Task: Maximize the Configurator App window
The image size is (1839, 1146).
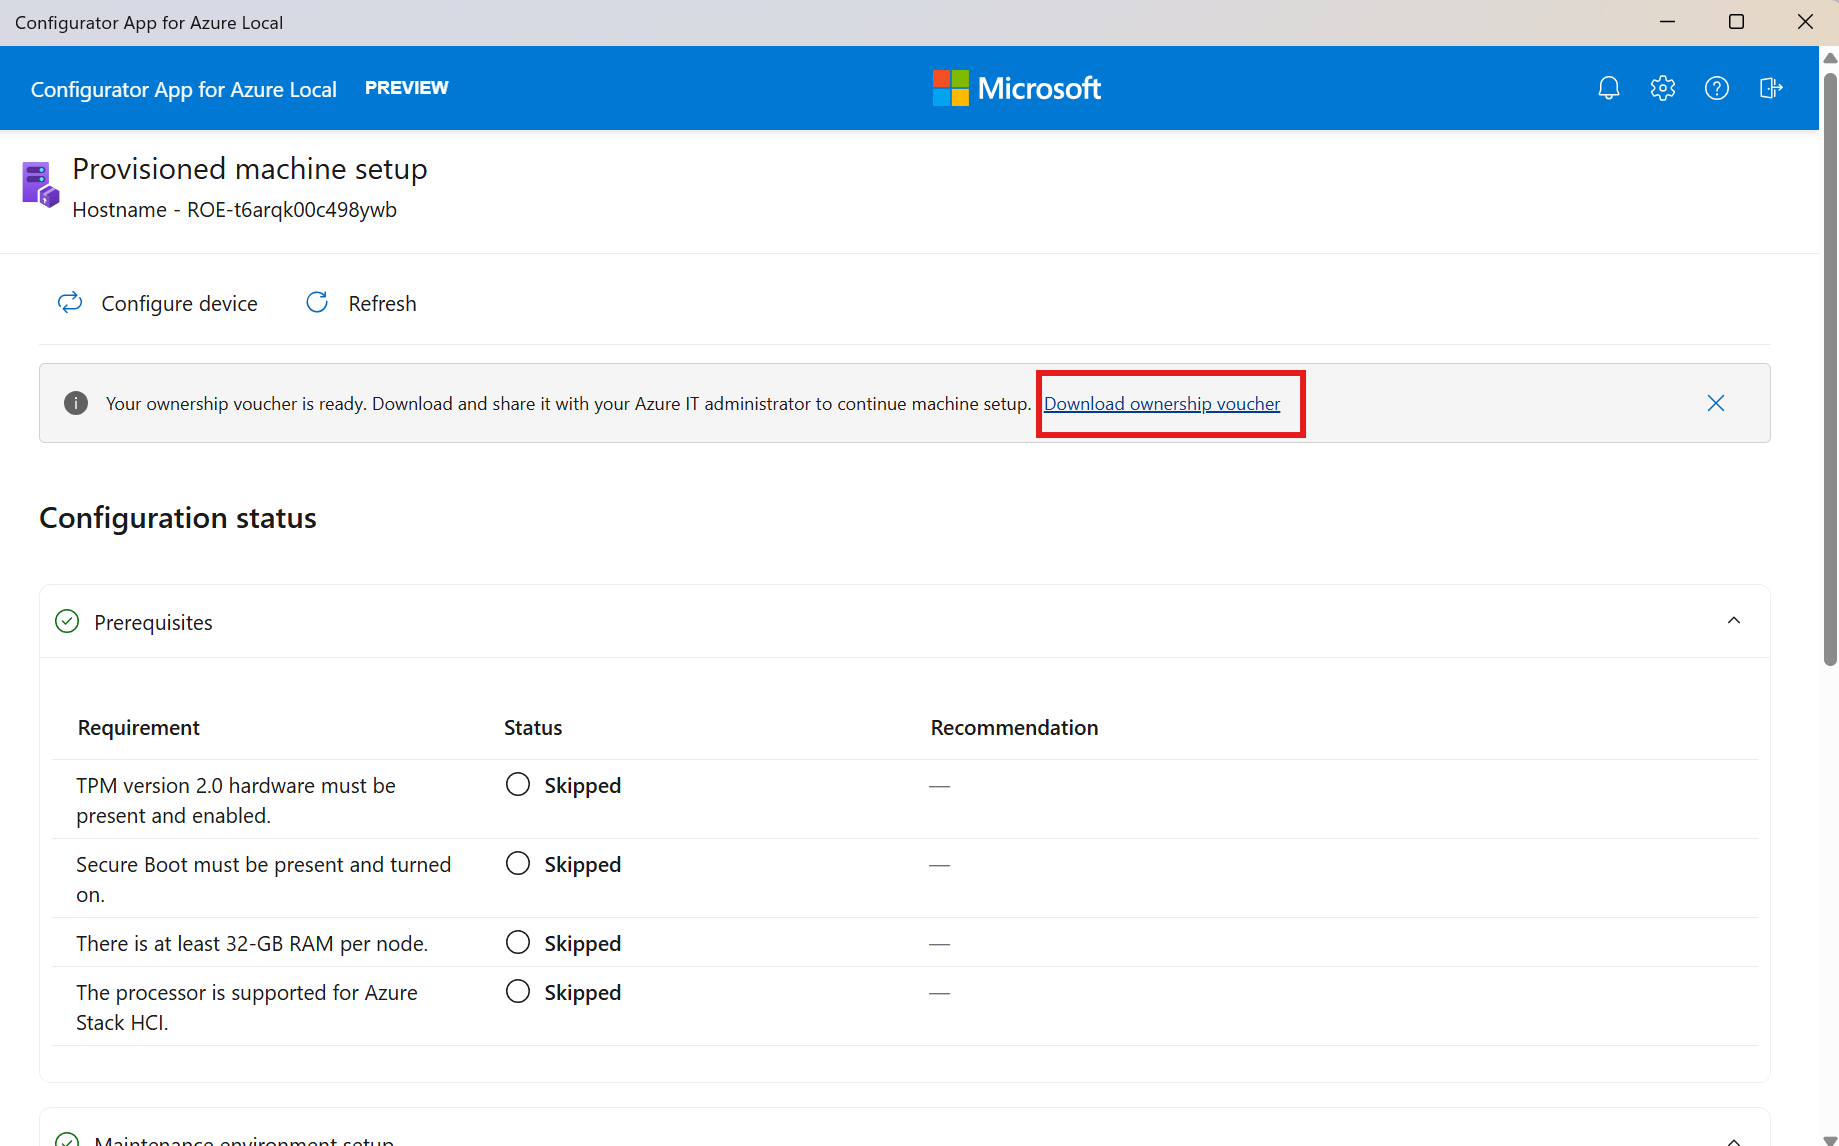Action: point(1737,22)
